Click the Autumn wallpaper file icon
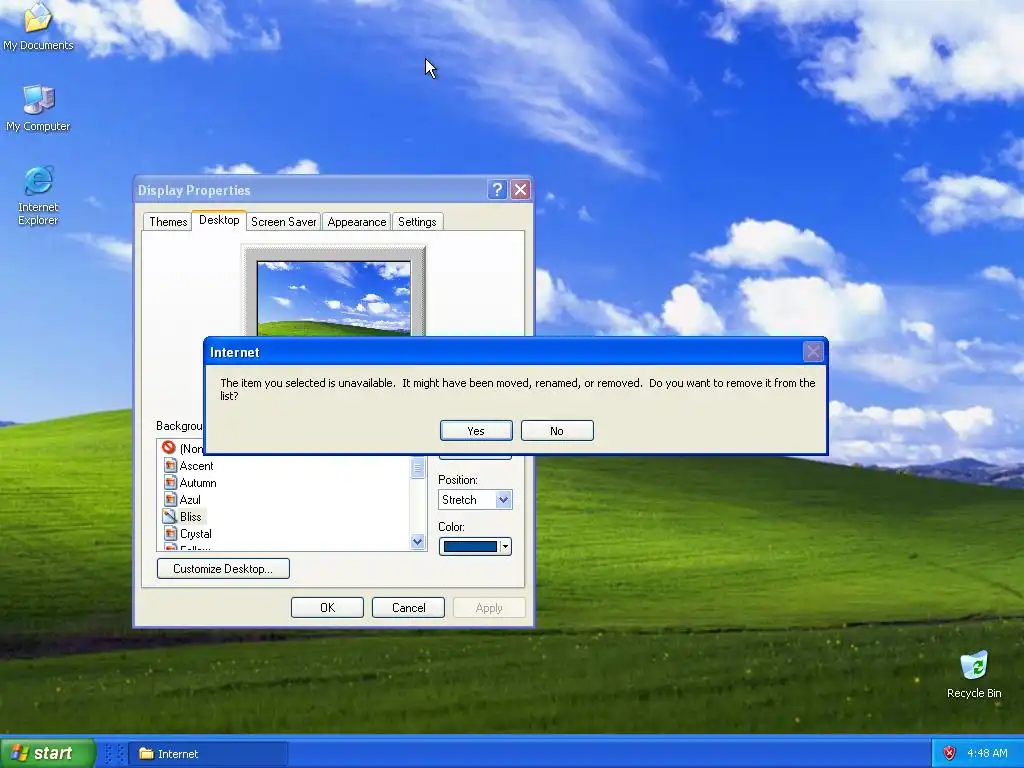 point(170,483)
